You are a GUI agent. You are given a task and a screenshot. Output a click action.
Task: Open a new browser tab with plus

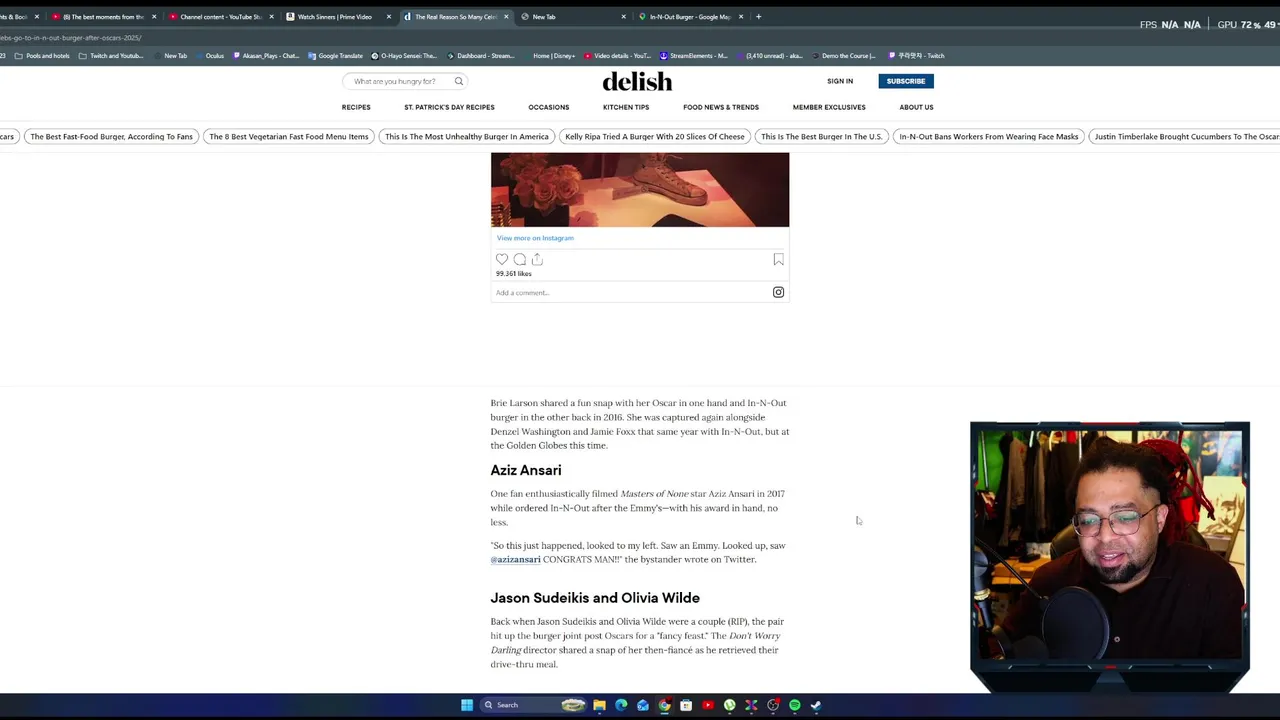pyautogui.click(x=758, y=17)
